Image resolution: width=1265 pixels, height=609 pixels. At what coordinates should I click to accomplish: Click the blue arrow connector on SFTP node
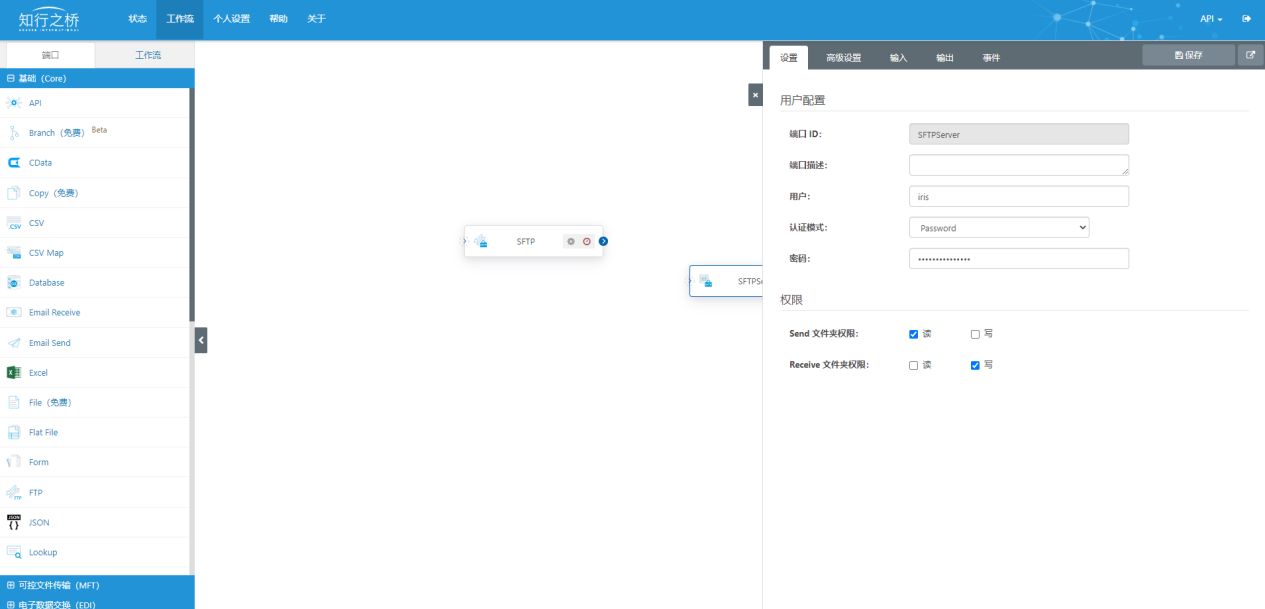[604, 241]
